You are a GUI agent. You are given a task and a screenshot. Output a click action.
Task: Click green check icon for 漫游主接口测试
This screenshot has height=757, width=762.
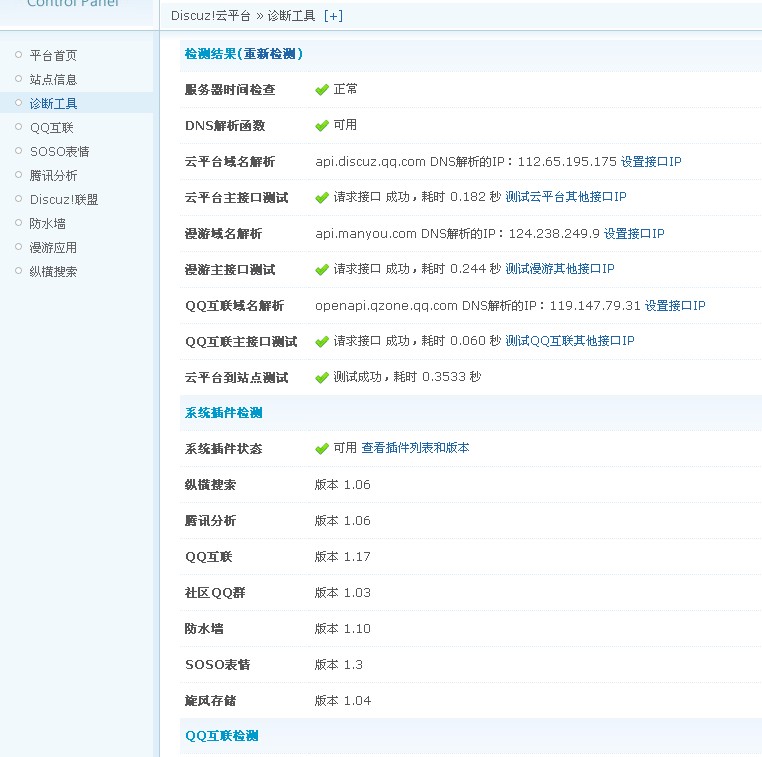pyautogui.click(x=322, y=270)
